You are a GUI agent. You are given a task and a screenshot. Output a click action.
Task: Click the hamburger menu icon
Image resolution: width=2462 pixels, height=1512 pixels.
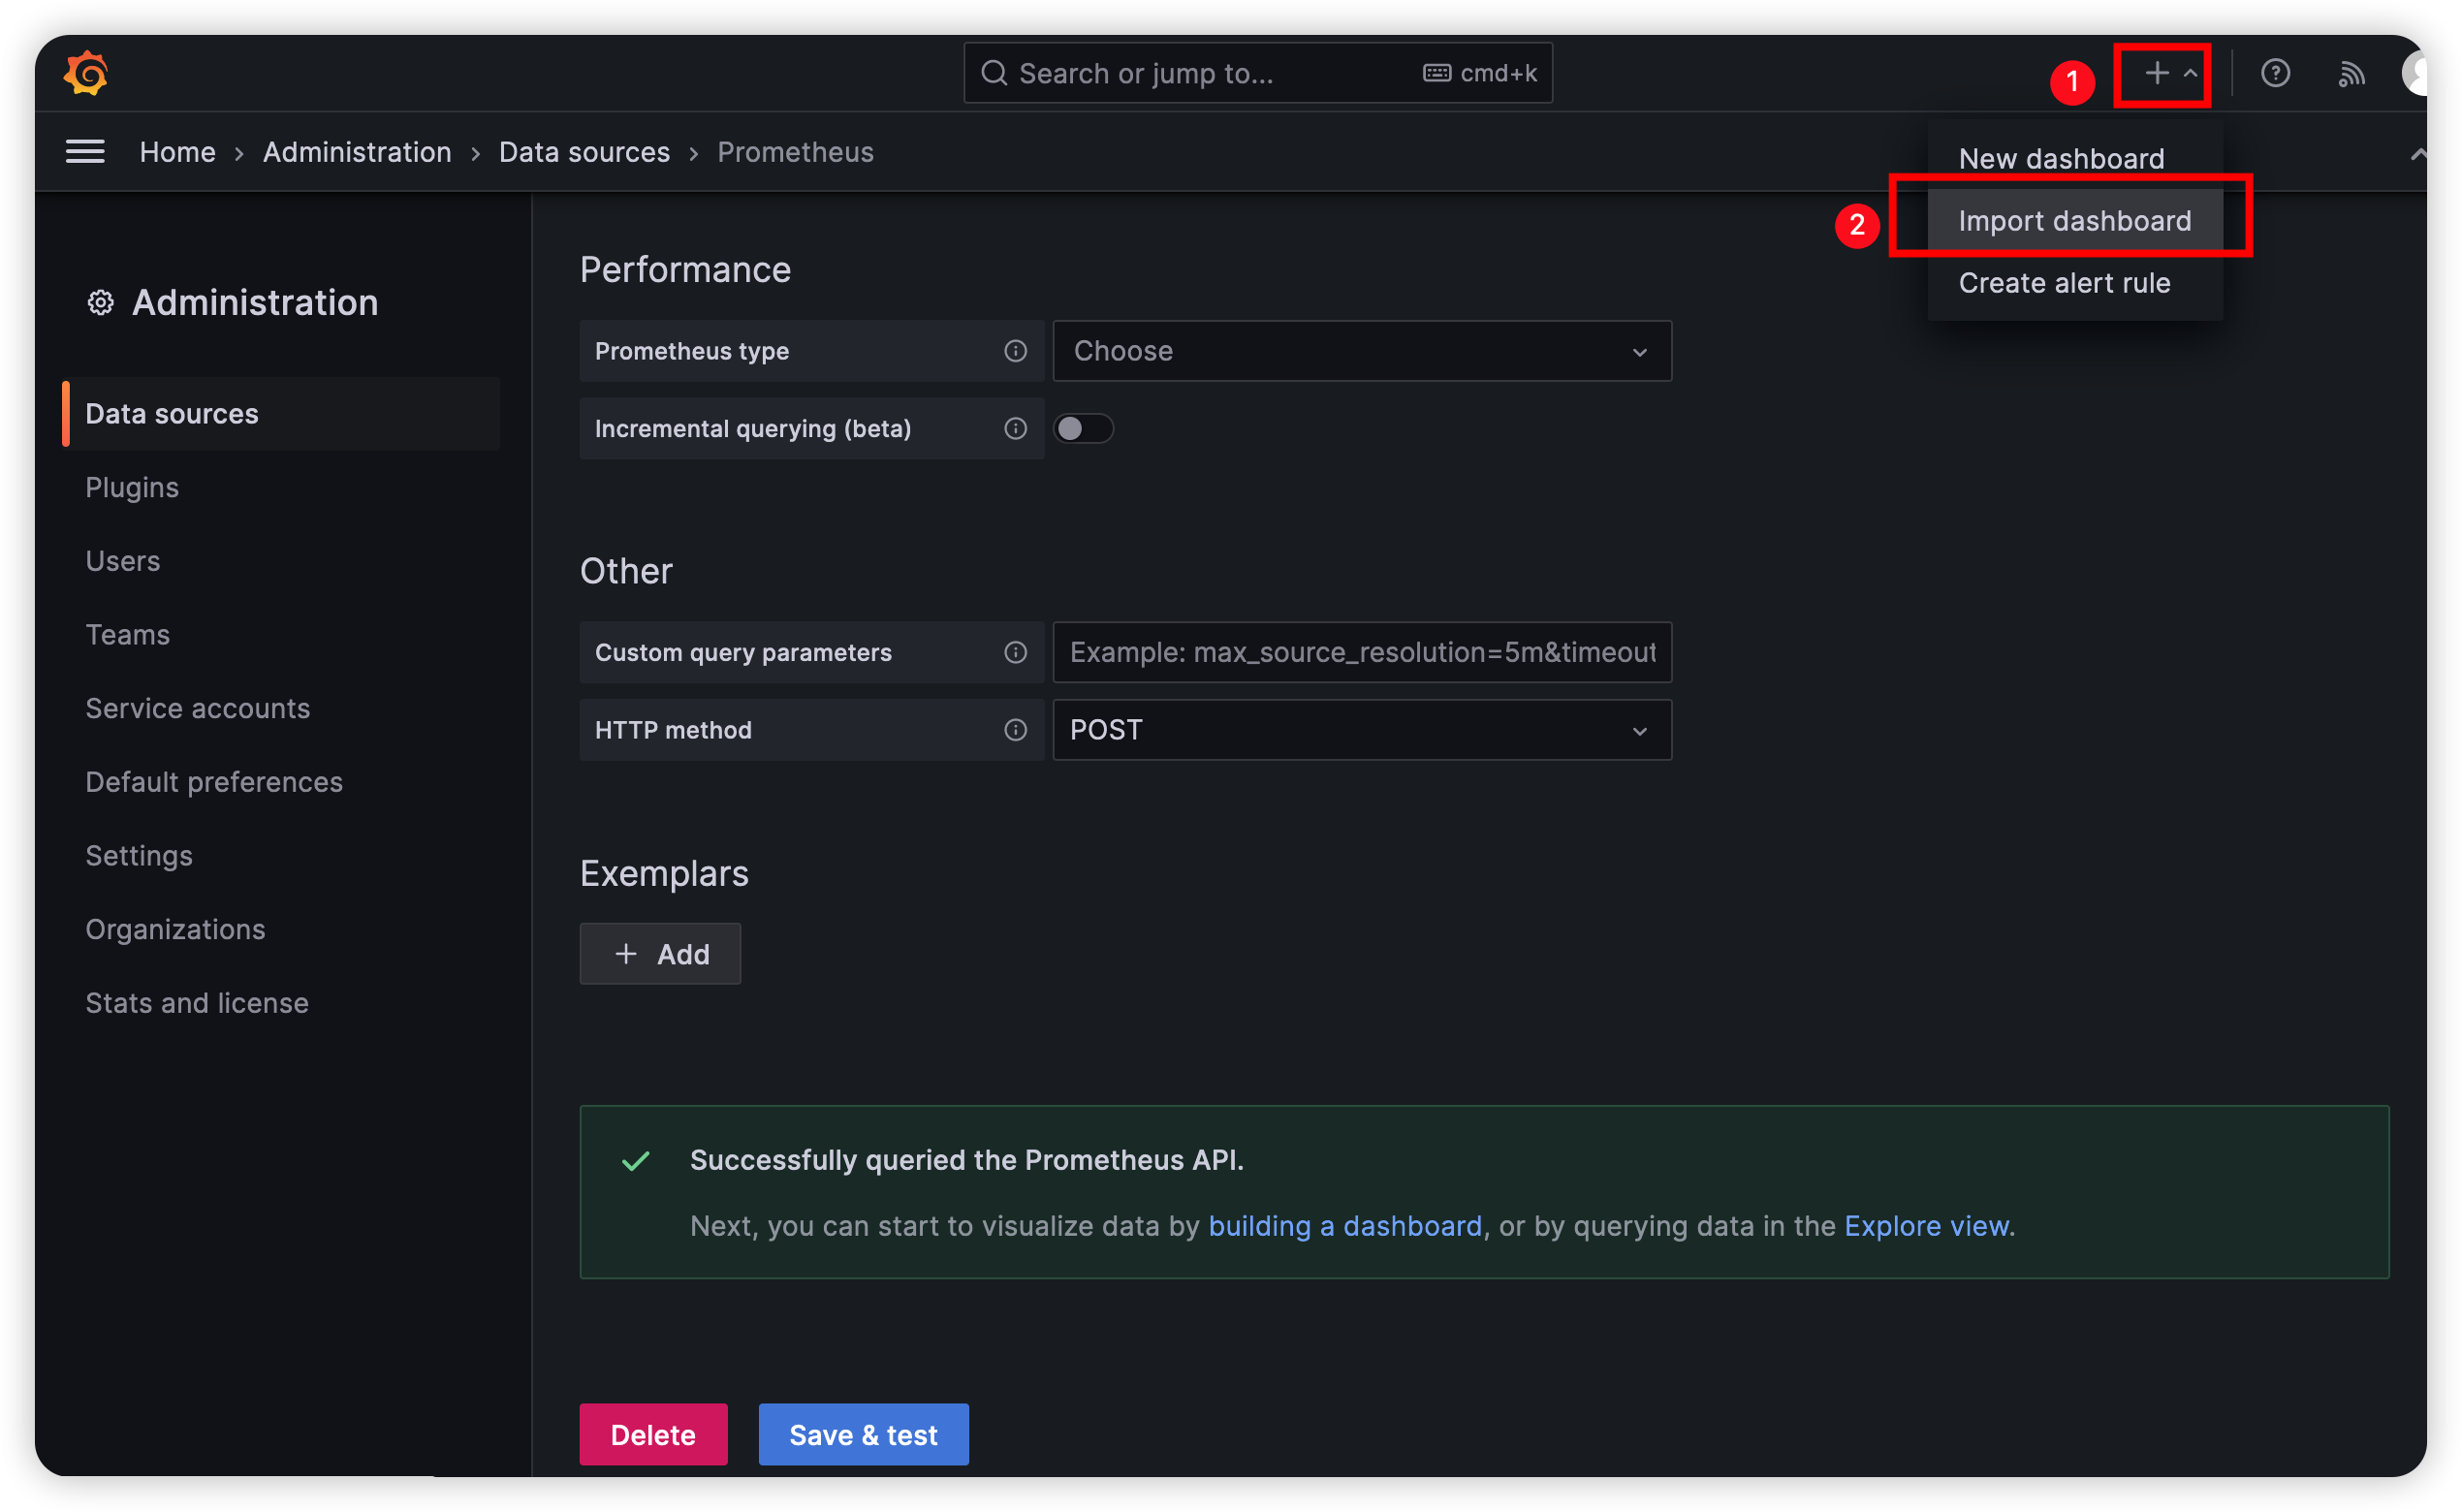(x=86, y=149)
